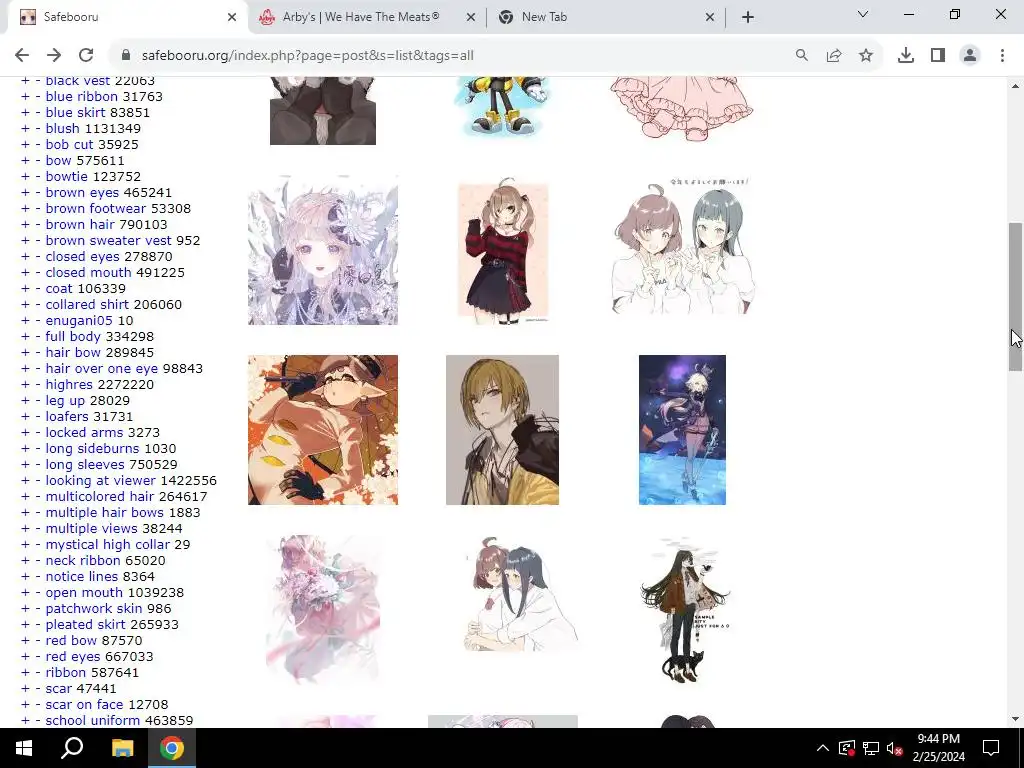Screen dimensions: 1024x768
Task: Open the tab search chevron
Action: (x=863, y=14)
